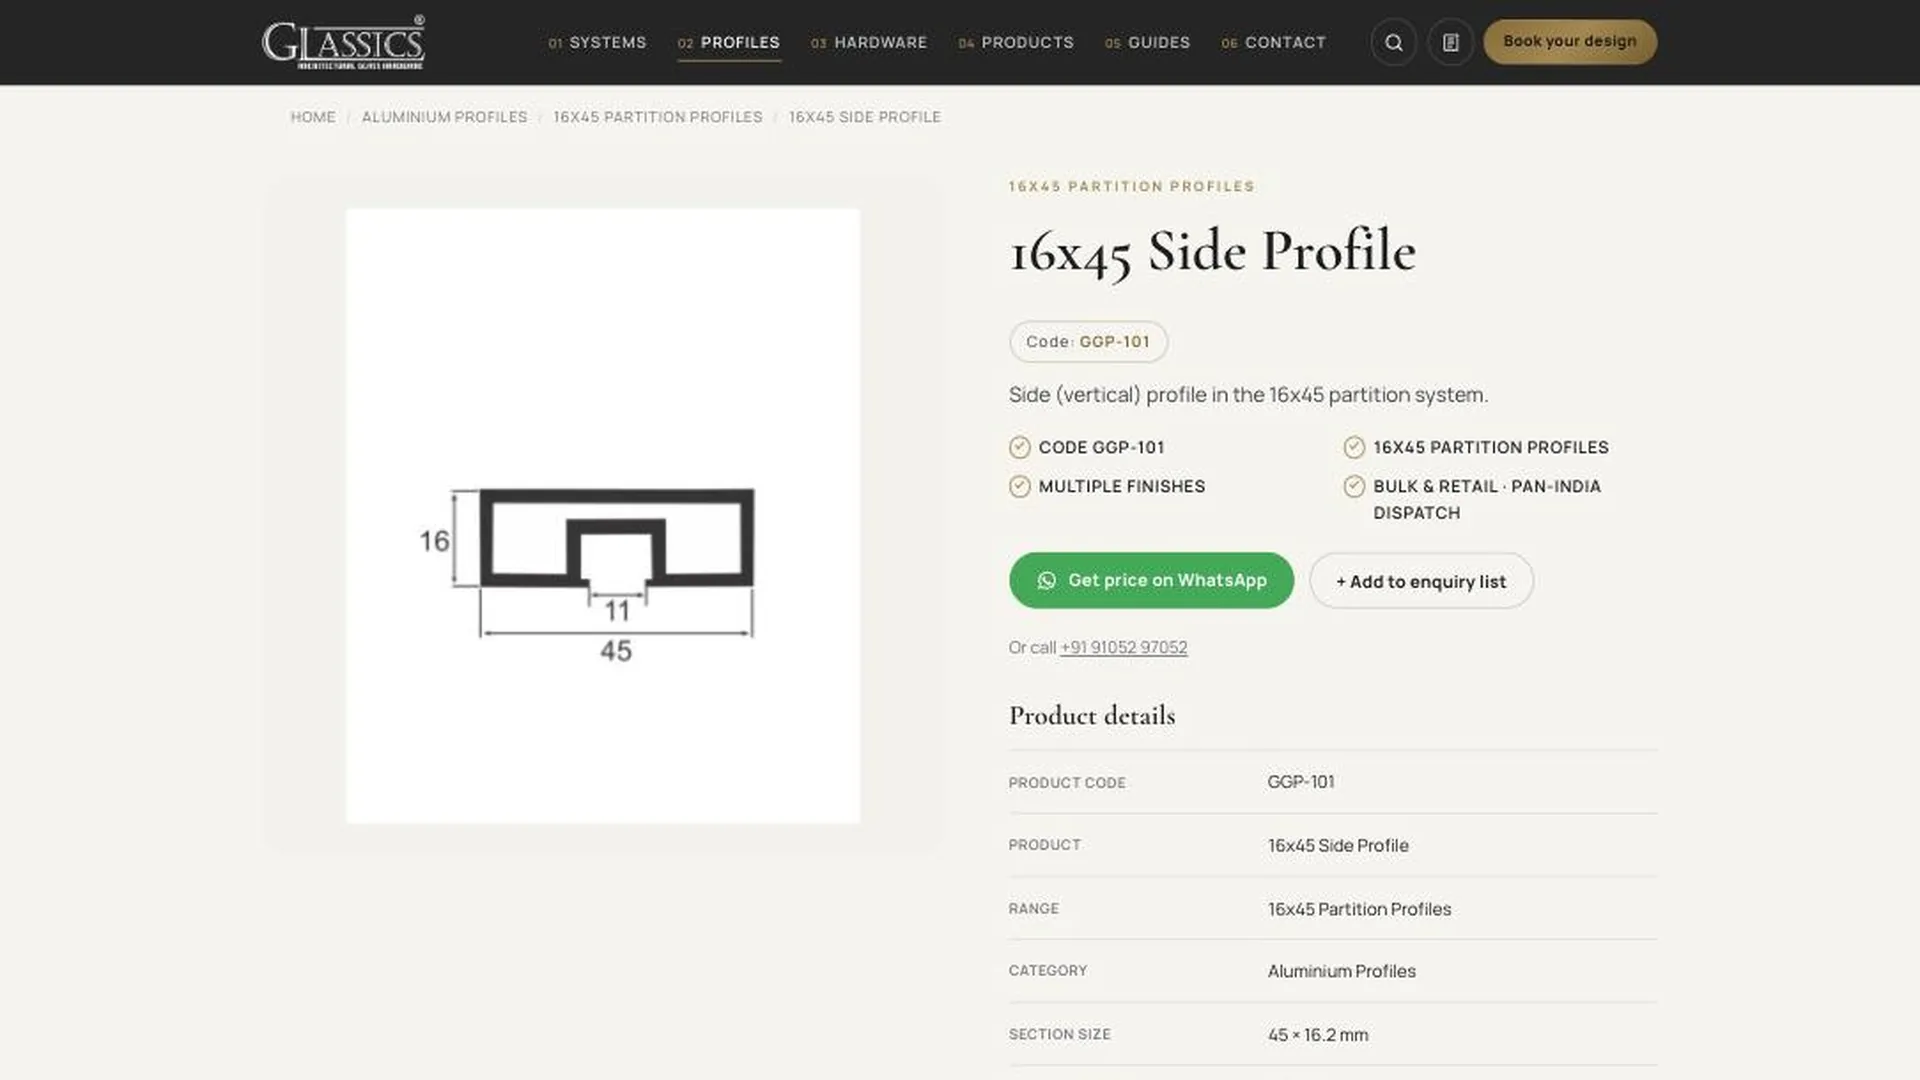Open the Guides menu
Image resolution: width=1920 pixels, height=1080 pixels.
pos(1147,42)
